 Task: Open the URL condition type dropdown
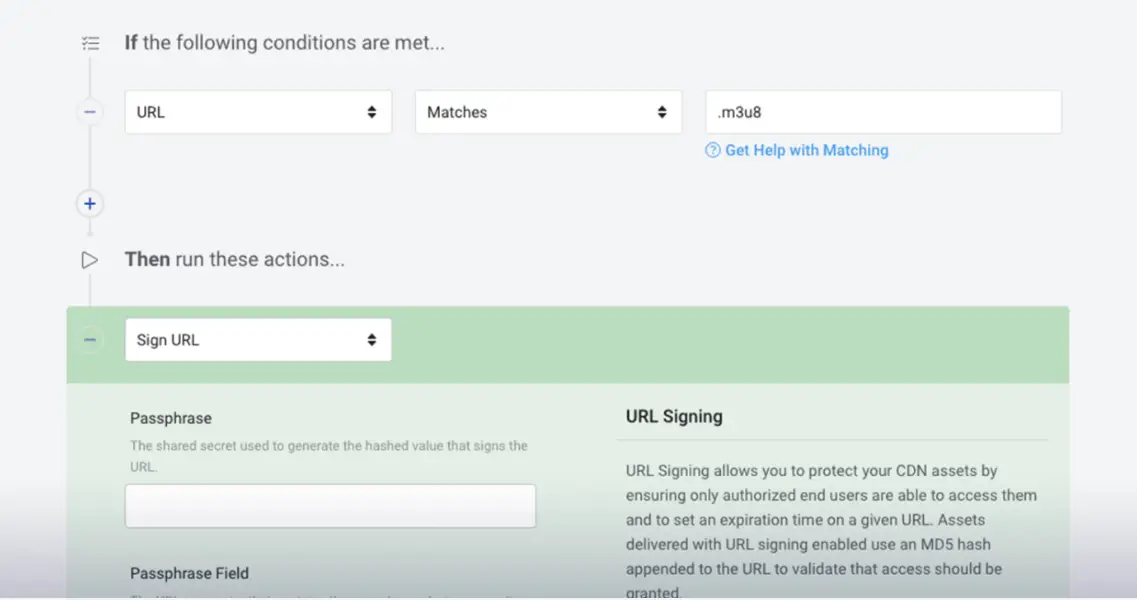coord(258,112)
